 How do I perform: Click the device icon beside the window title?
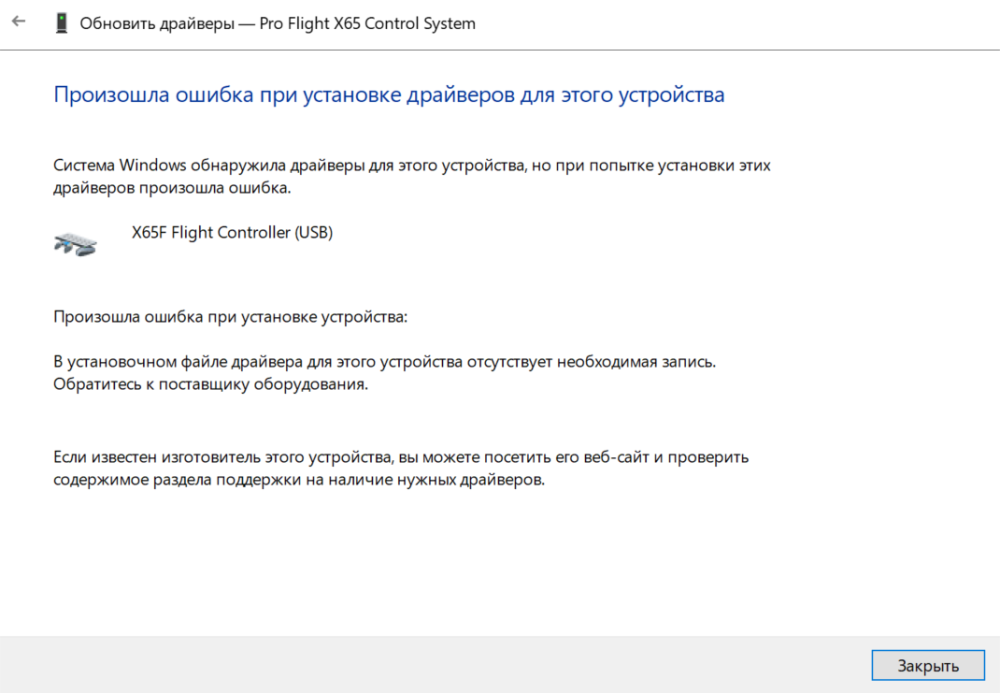tap(62, 23)
